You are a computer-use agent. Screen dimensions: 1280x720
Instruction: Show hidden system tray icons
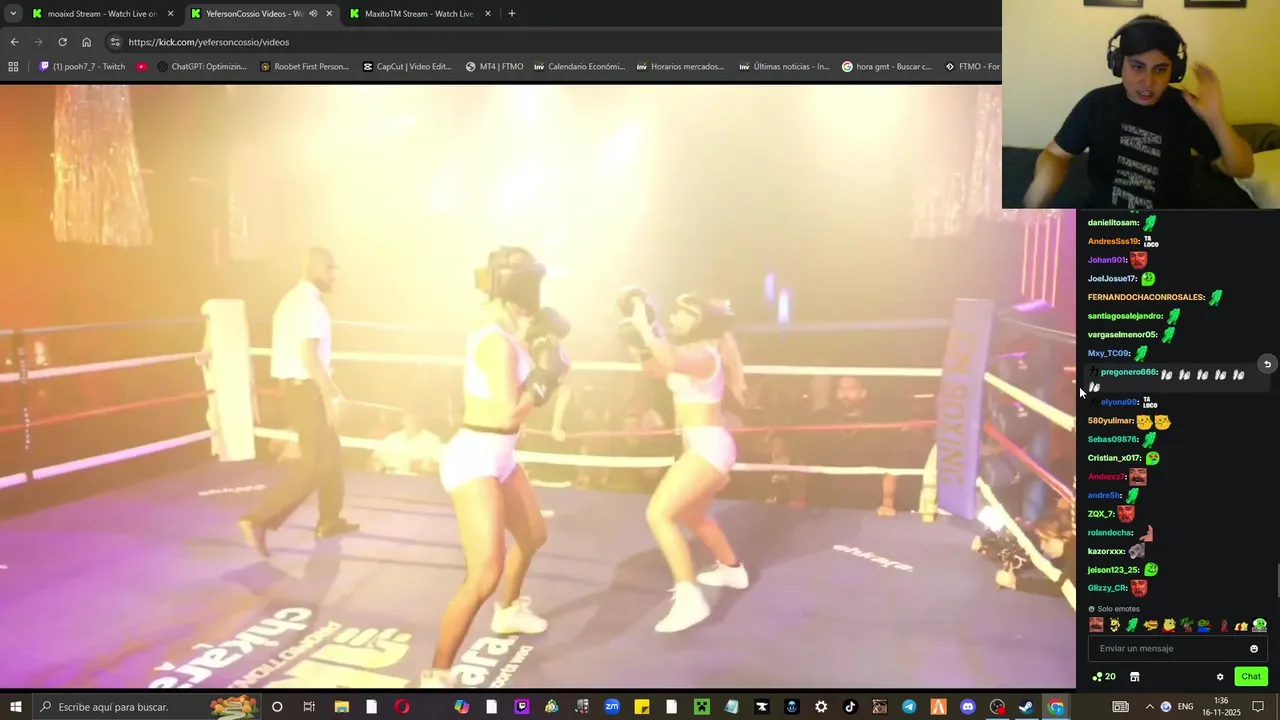[1149, 707]
